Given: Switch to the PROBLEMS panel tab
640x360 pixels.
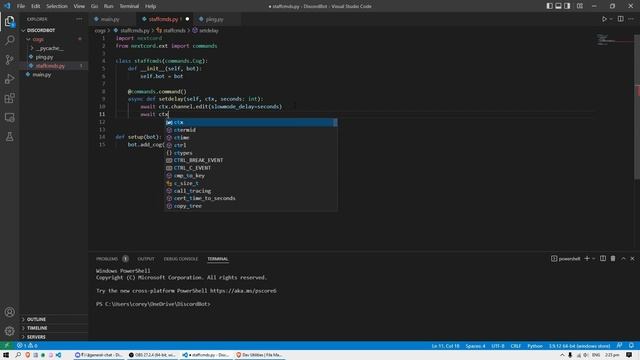Looking at the screenshot, I should (x=107, y=259).
